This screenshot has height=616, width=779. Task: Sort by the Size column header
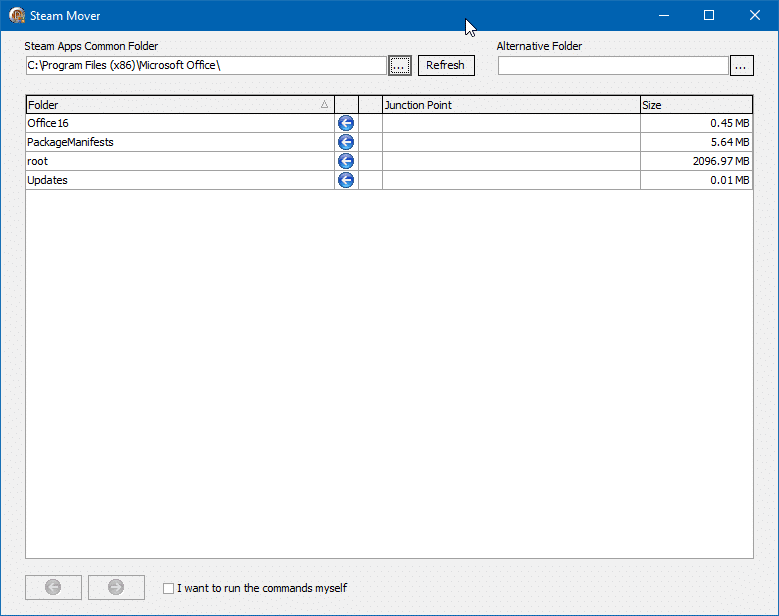click(695, 105)
